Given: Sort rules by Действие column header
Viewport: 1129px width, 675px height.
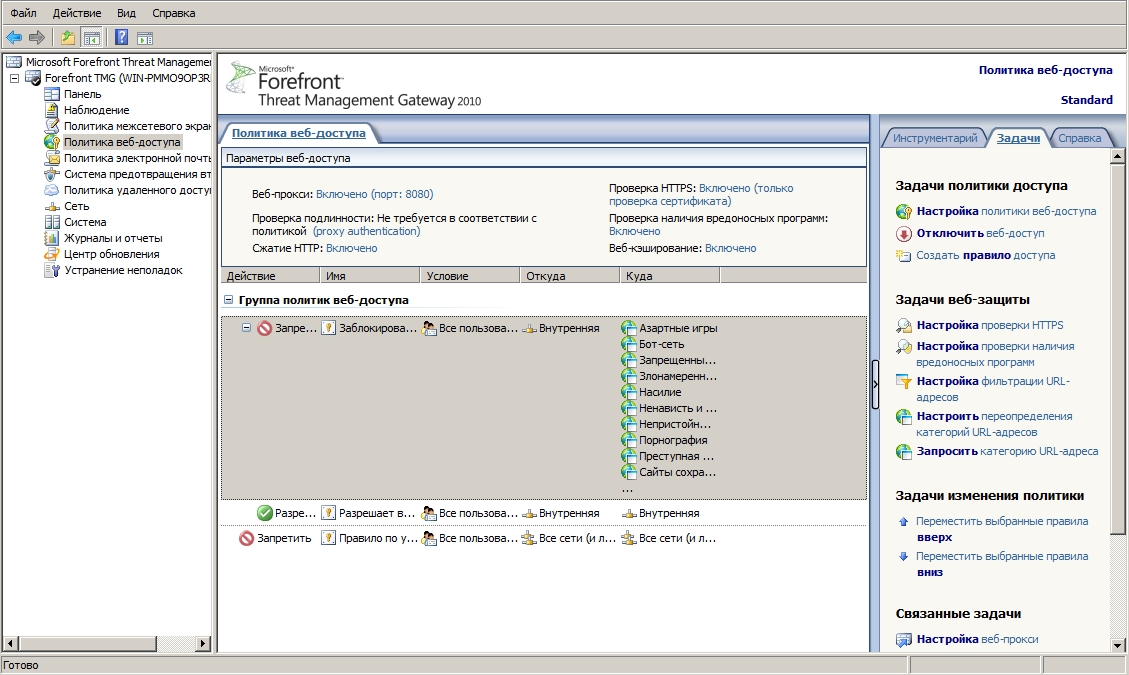Looking at the screenshot, I should tap(270, 275).
